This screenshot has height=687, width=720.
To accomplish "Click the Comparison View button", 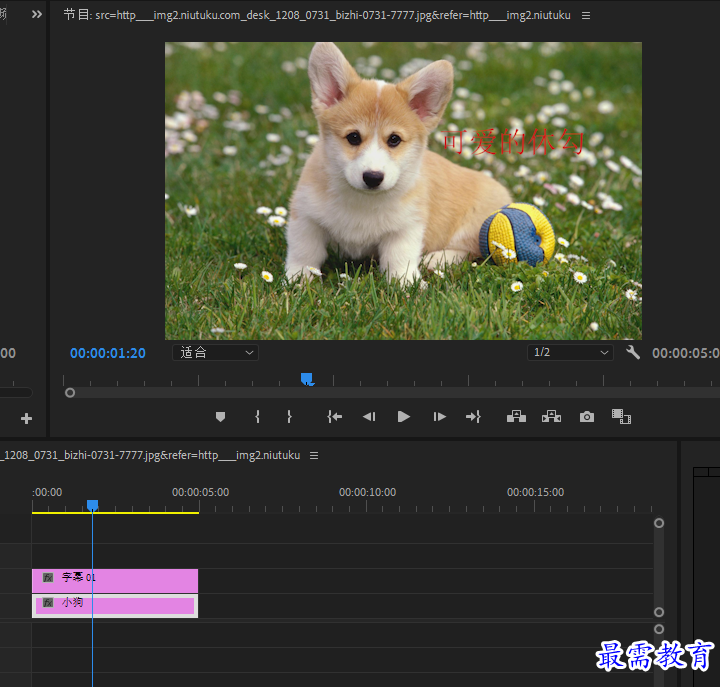I will 621,417.
